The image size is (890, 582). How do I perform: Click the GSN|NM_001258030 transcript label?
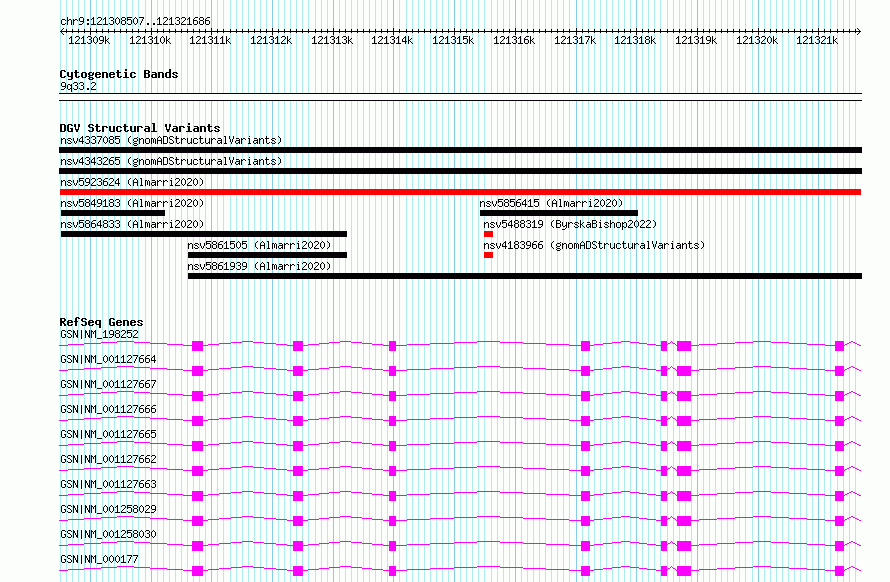point(108,534)
